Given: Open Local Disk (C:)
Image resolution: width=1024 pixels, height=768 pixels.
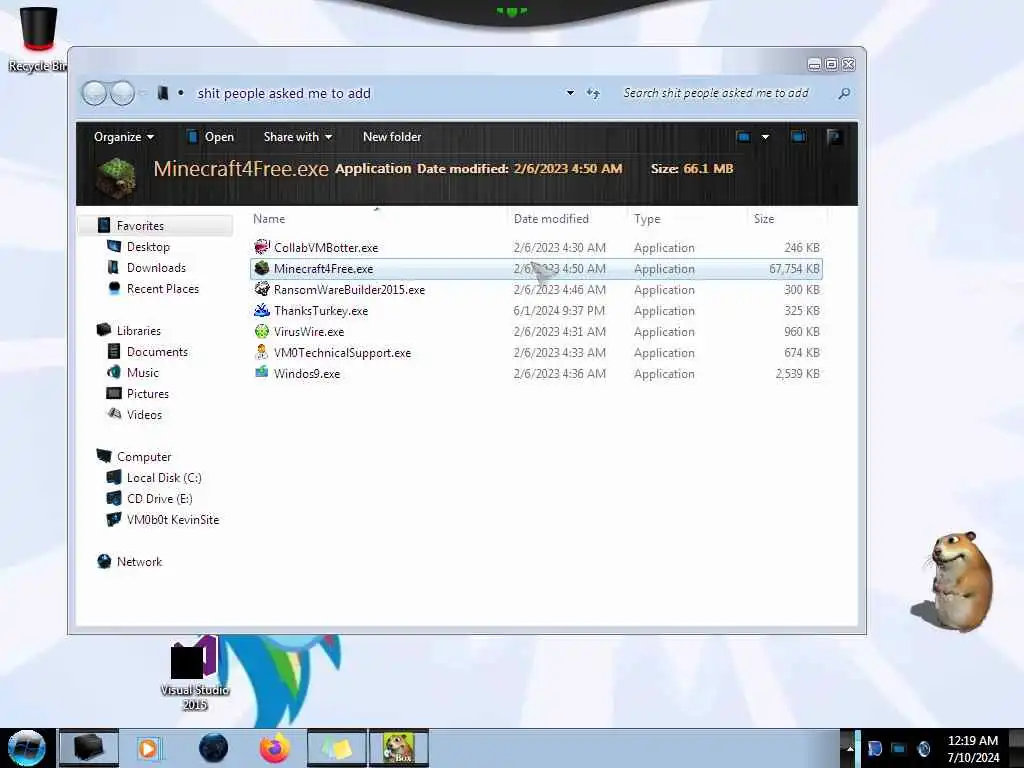Looking at the screenshot, I should (164, 477).
